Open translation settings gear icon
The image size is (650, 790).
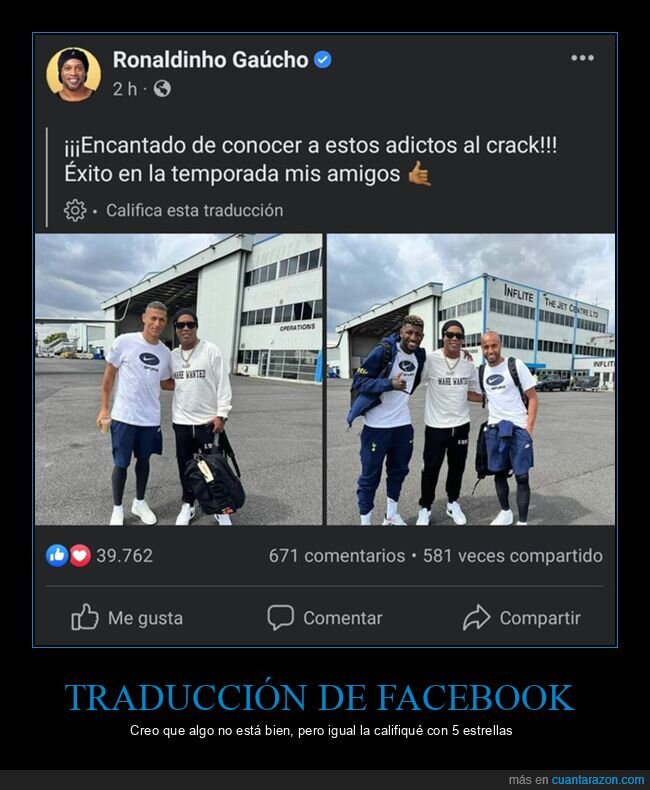click(x=75, y=210)
